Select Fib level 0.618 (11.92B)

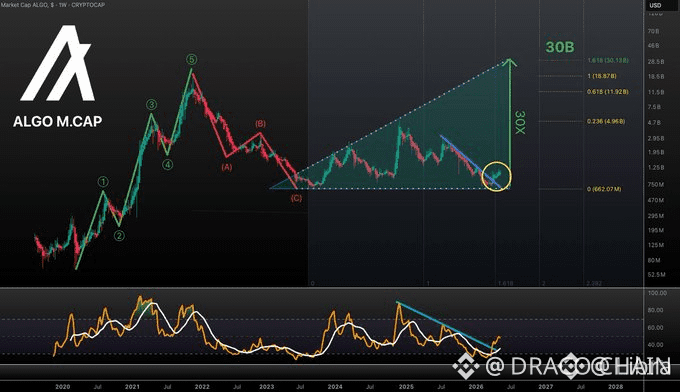608,92
